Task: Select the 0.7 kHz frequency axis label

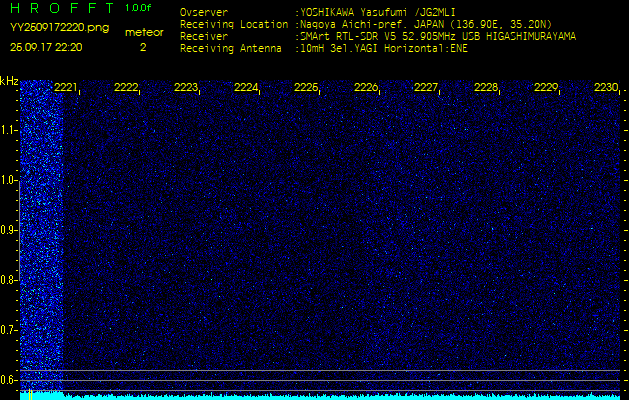Action: pos(9,329)
